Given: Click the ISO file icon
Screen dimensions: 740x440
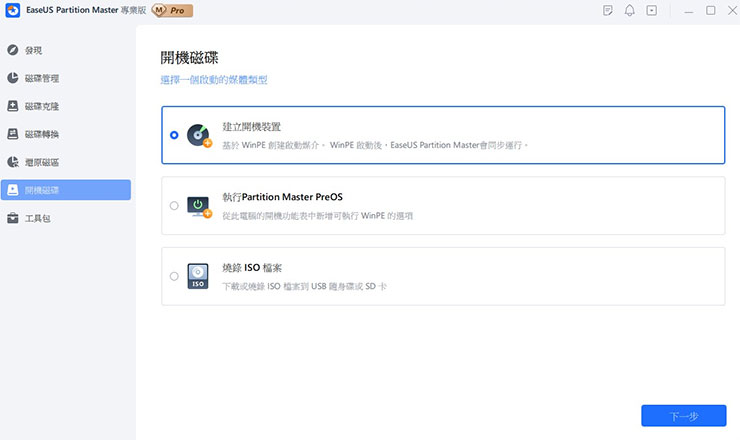Looking at the screenshot, I should click(198, 276).
